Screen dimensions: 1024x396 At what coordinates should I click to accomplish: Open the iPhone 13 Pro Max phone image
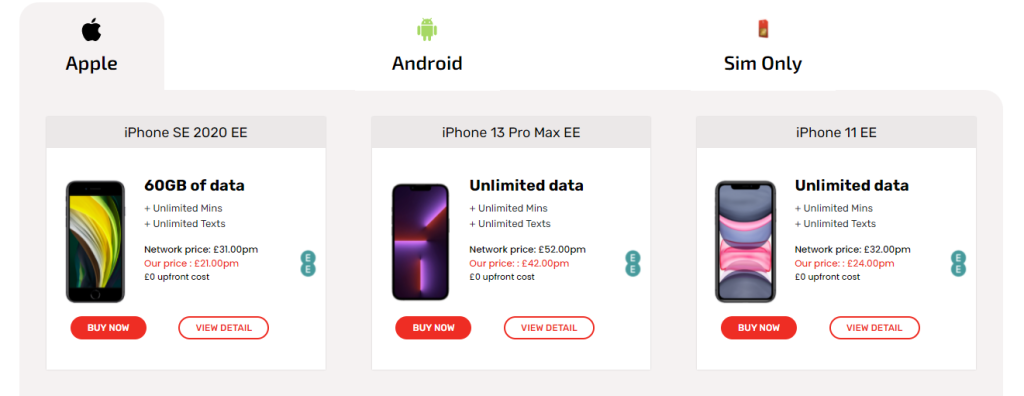point(421,242)
